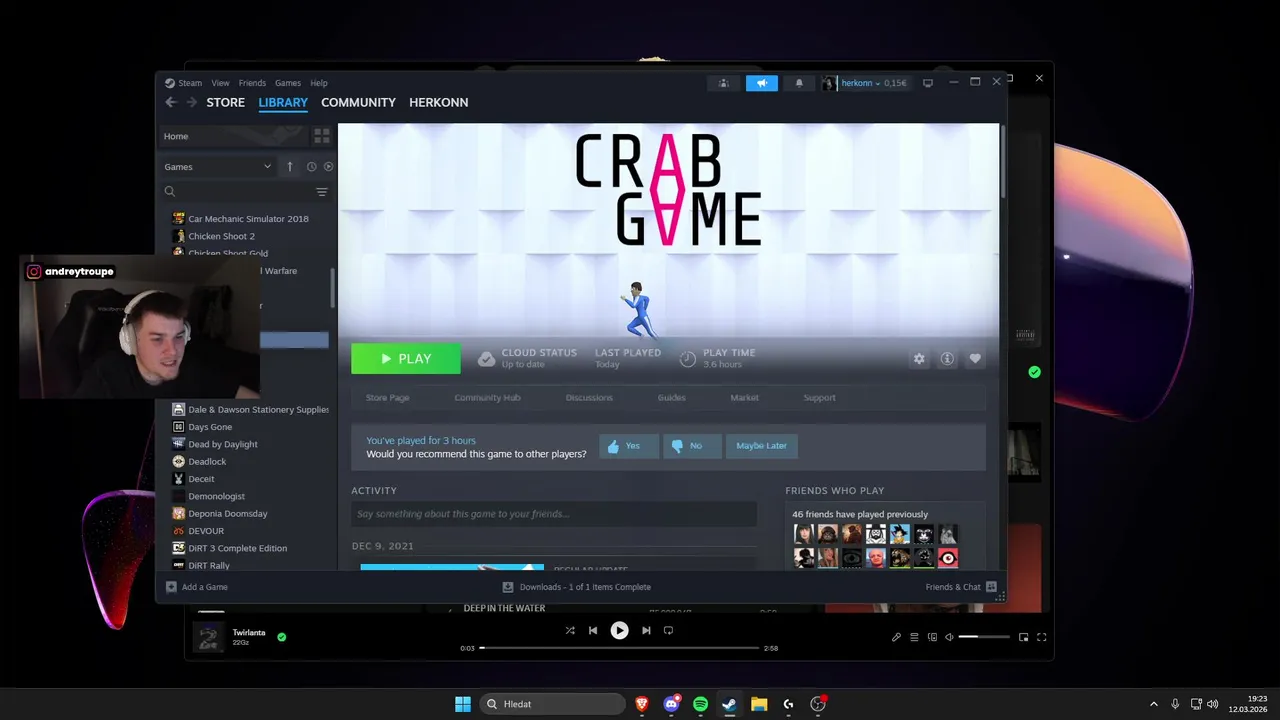Screen dimensions: 1280x720
Task: Open Spotify miniplayer icon
Action: click(1023, 637)
